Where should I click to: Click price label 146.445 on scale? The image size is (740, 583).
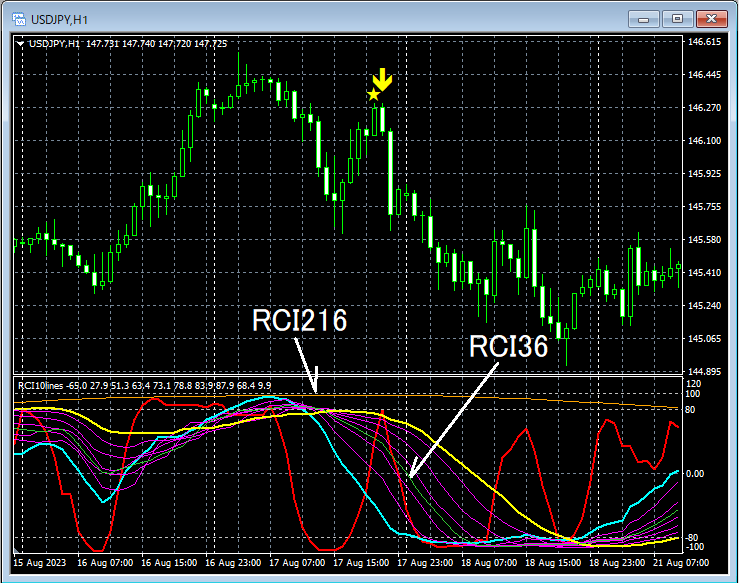pos(704,75)
